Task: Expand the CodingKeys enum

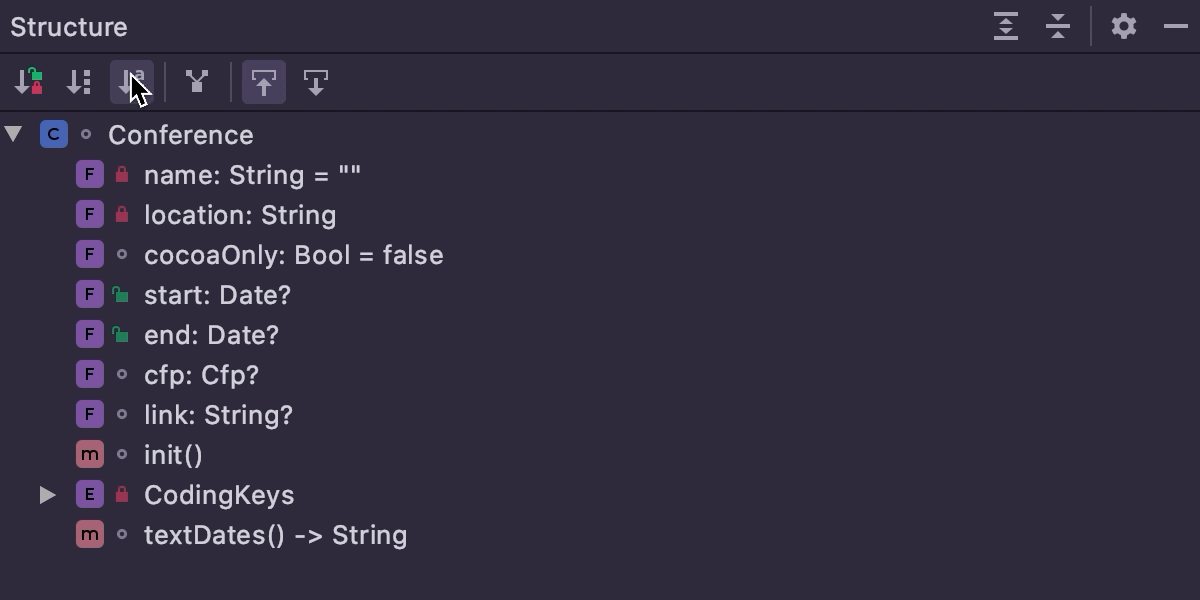Action: [46, 494]
